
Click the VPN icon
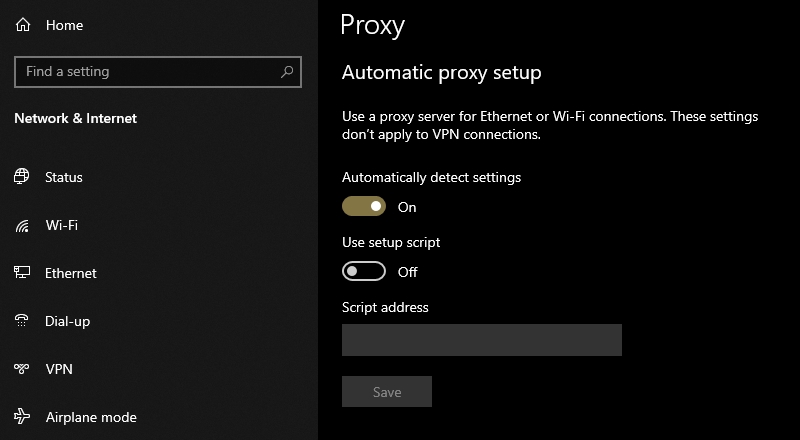22,369
